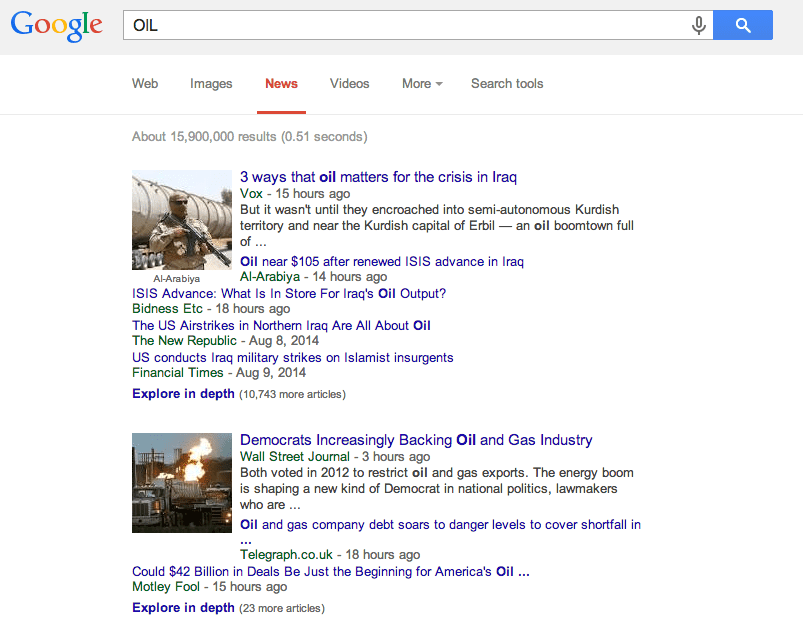This screenshot has width=803, height=620.
Task: Click 'Bidness Etc - 18 hours ago' source
Action: tap(211, 309)
